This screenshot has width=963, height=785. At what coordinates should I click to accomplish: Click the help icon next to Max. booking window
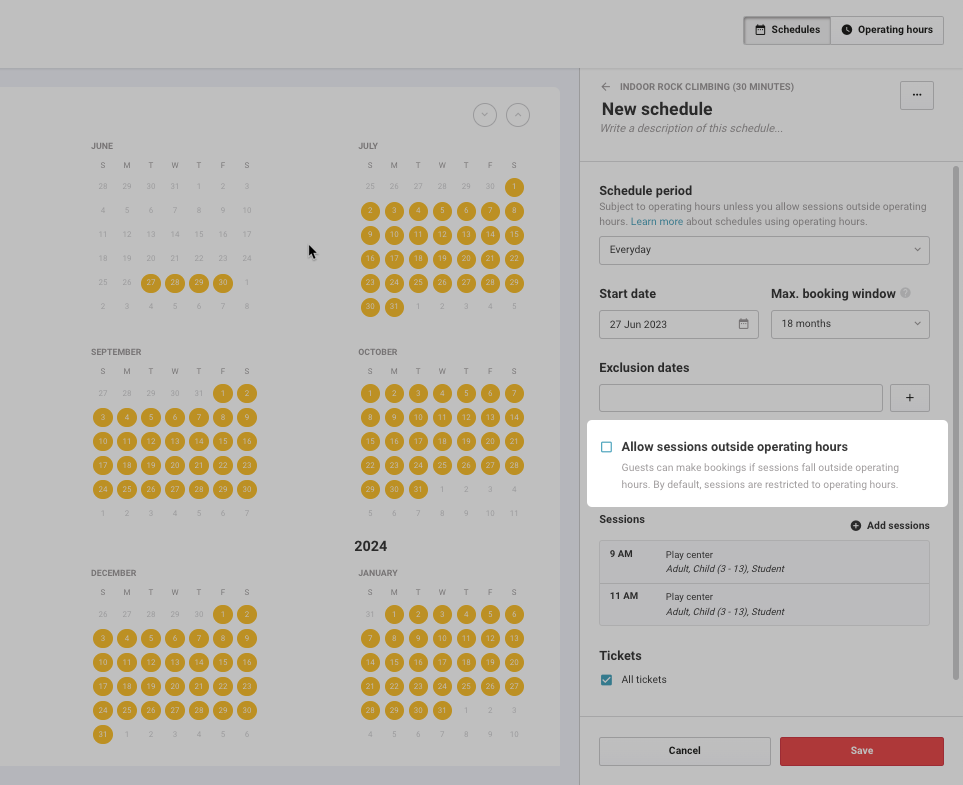tap(905, 293)
